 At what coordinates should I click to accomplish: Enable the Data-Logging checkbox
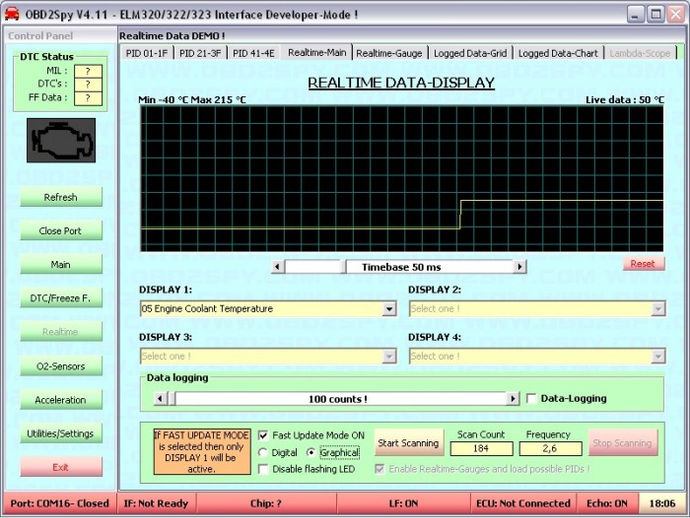coord(531,399)
